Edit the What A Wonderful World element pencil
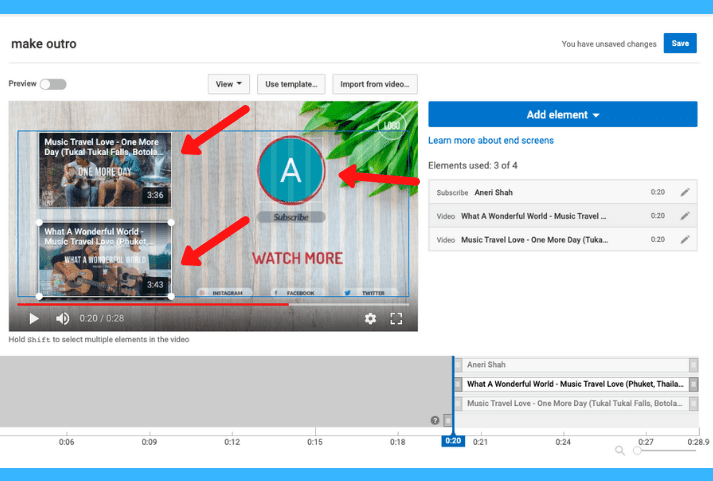This screenshot has width=713, height=481. (x=685, y=215)
